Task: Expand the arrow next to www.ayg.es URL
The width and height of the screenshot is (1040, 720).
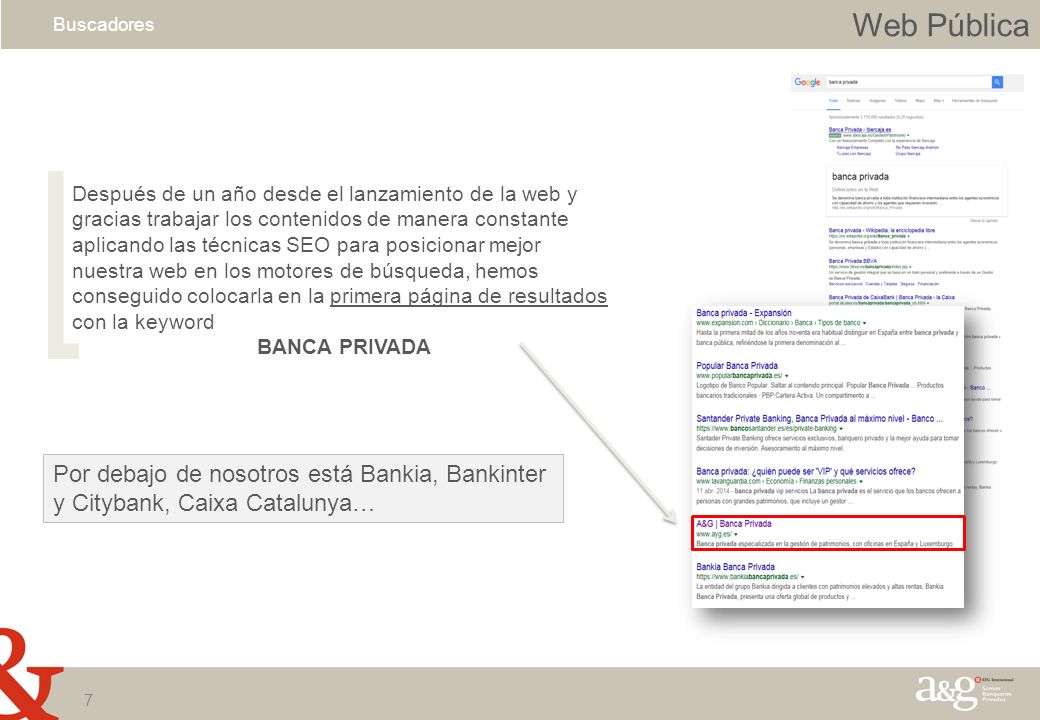Action: point(736,534)
